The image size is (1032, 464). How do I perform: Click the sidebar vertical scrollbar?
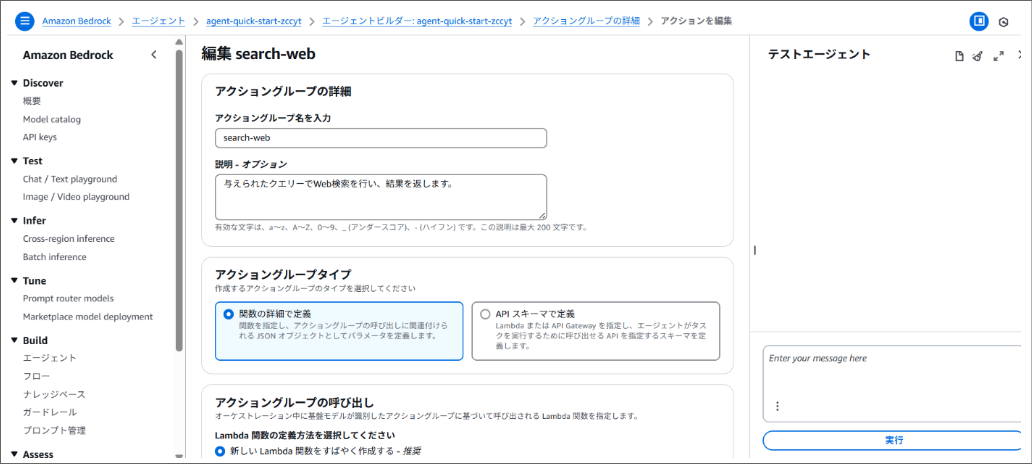point(180,201)
